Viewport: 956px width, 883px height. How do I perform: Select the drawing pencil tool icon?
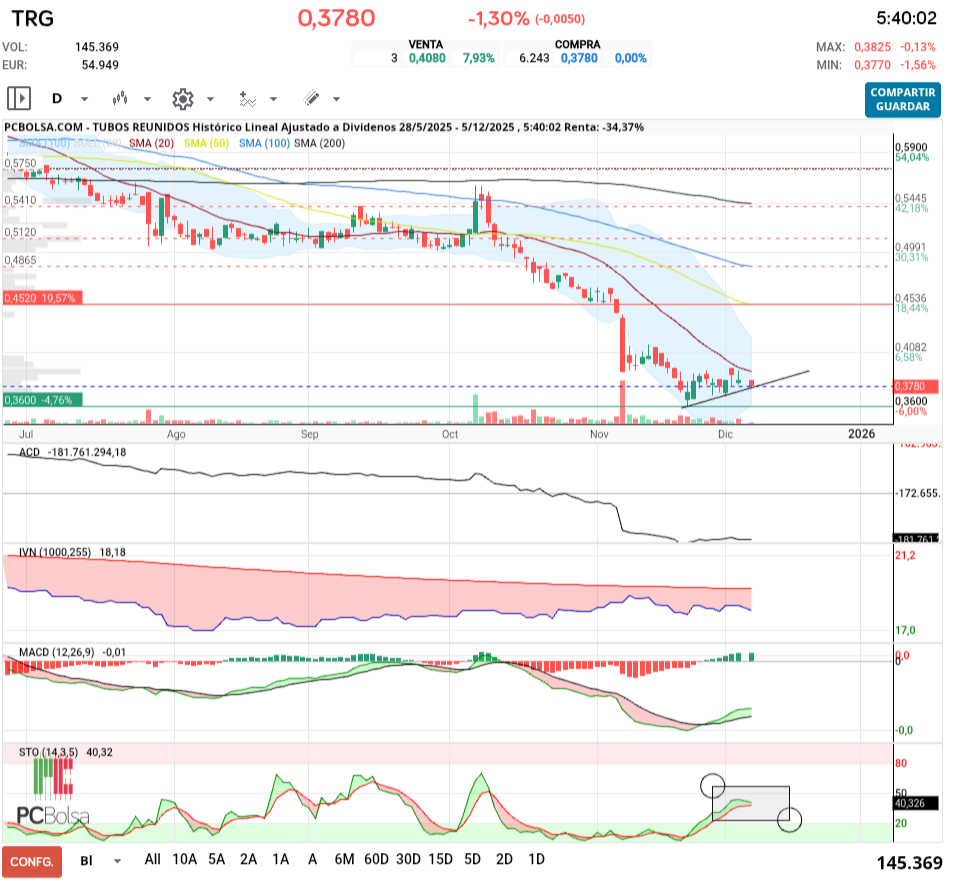[311, 99]
